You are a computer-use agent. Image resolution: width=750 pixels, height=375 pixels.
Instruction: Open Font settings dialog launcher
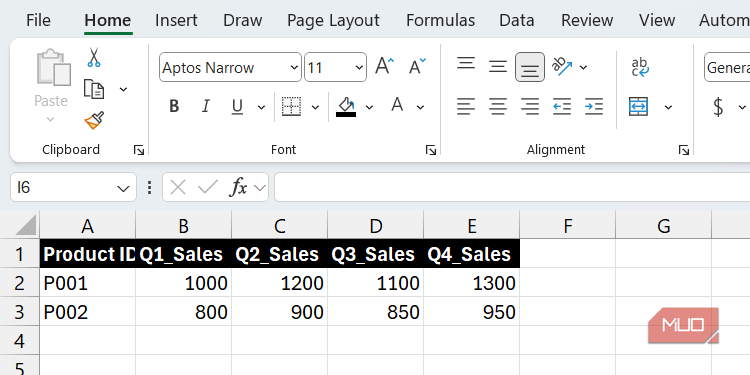tap(430, 150)
